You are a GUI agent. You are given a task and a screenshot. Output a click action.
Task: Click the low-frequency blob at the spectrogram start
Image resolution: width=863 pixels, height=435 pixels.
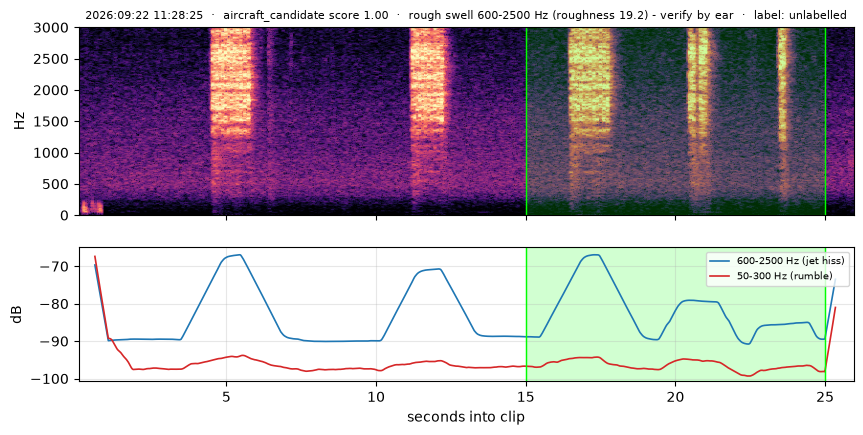pos(92,207)
